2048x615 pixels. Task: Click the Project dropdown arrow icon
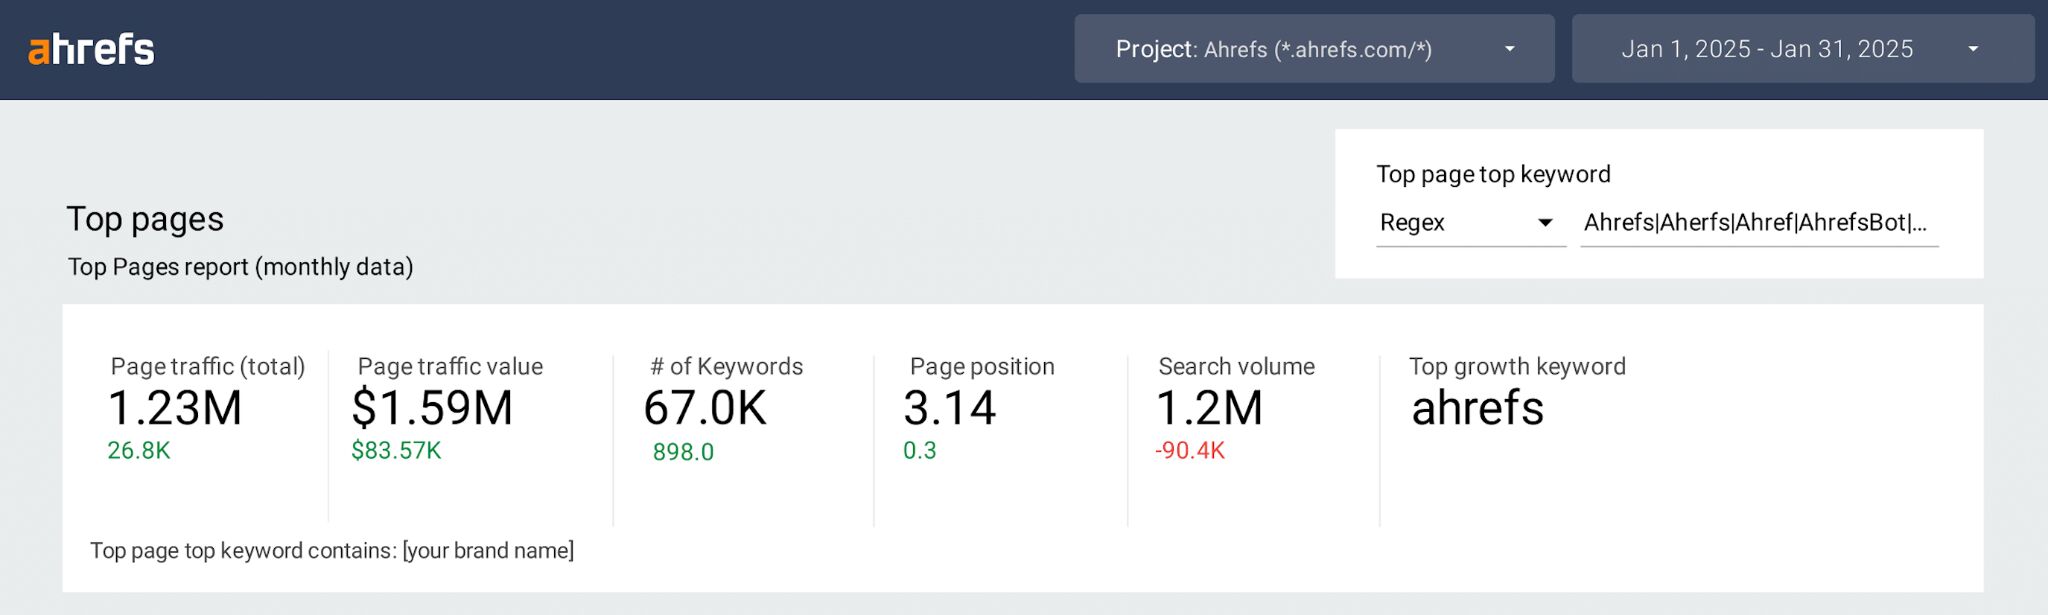coord(1510,49)
